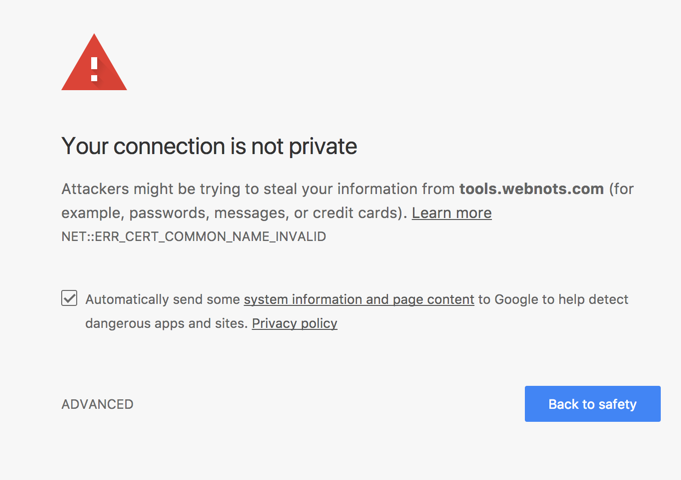This screenshot has width=681, height=480.
Task: Click the red warning triangle icon
Action: pyautogui.click(x=94, y=64)
